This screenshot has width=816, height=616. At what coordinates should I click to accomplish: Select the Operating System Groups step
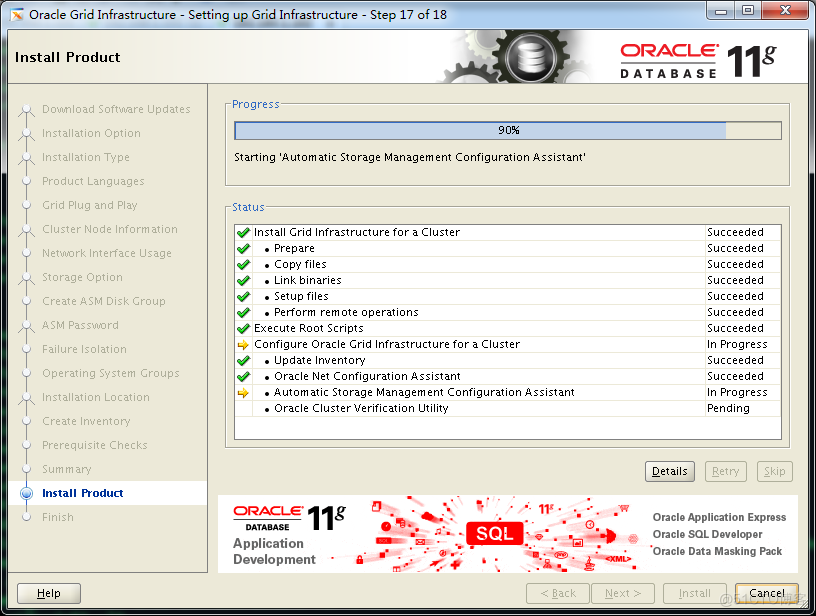click(x=111, y=373)
